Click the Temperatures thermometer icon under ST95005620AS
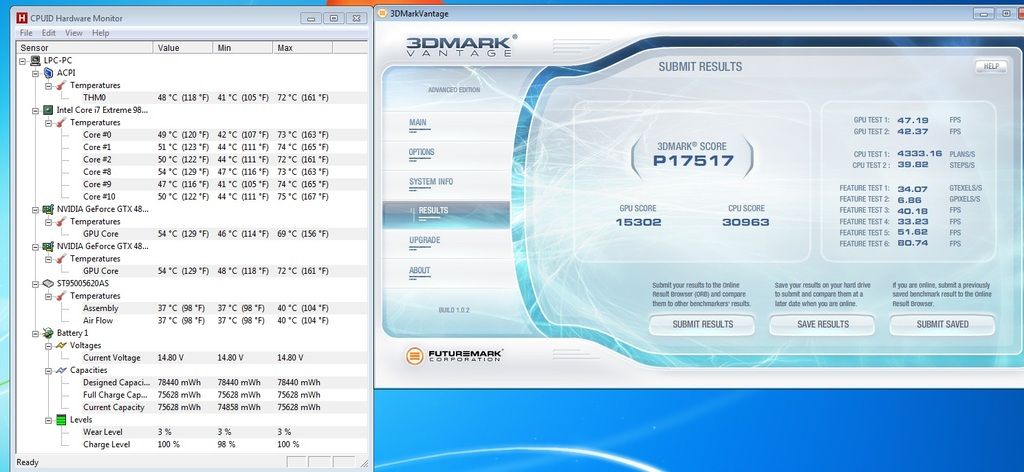This screenshot has height=472, width=1024. (61, 296)
